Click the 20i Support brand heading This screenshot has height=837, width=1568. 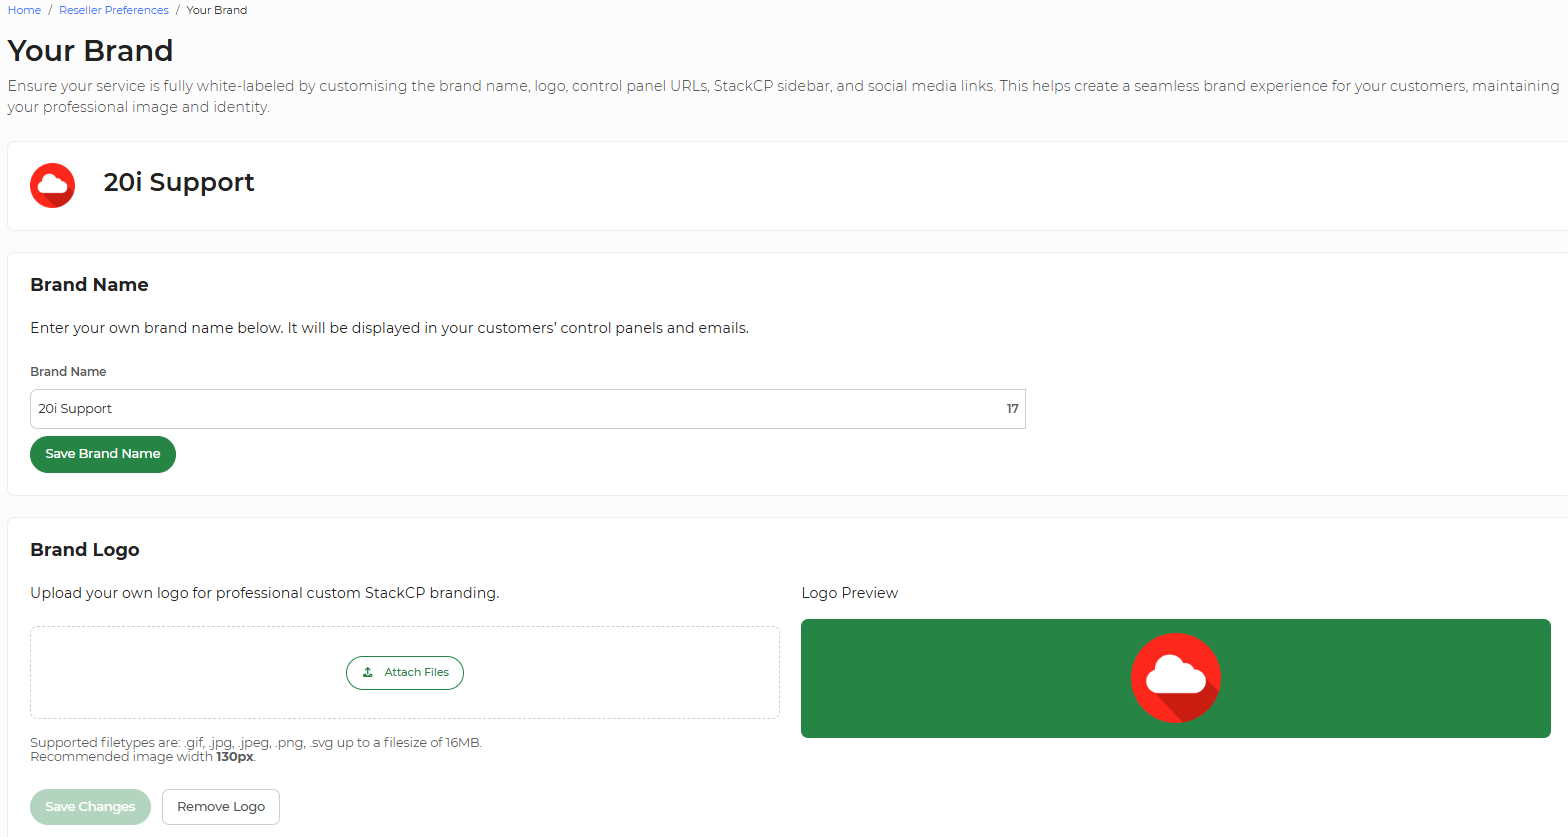tap(179, 182)
